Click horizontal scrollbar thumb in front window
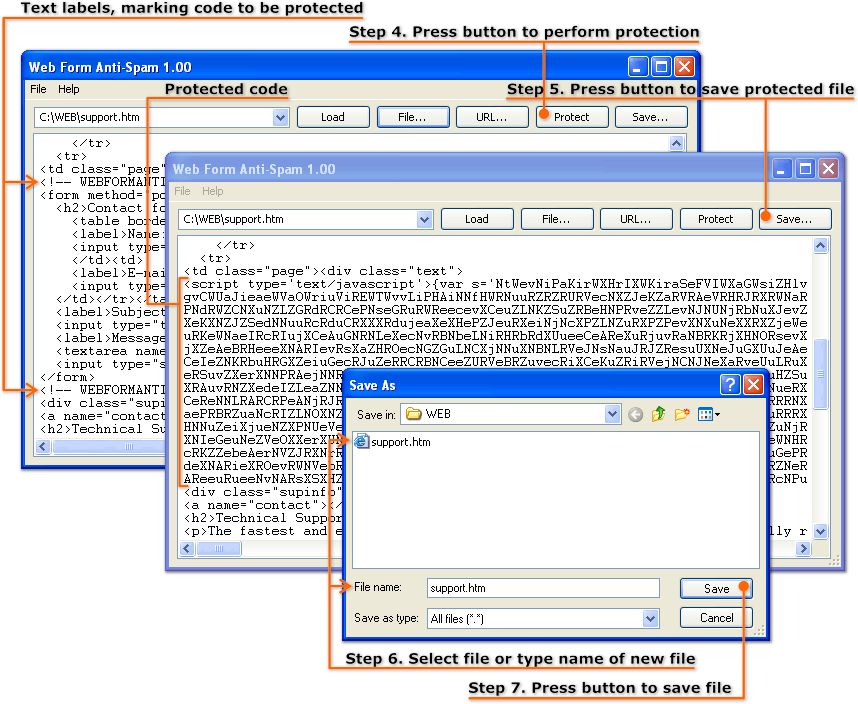The height and width of the screenshot is (704, 858). (x=219, y=548)
